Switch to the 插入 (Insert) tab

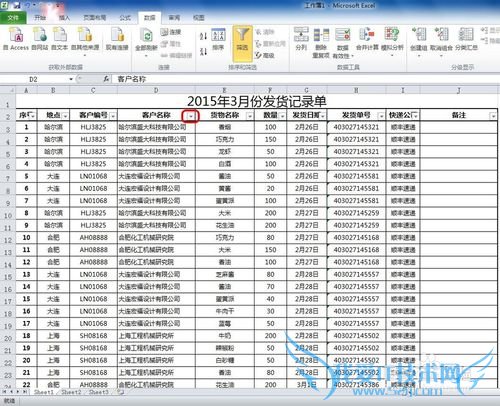point(64,18)
